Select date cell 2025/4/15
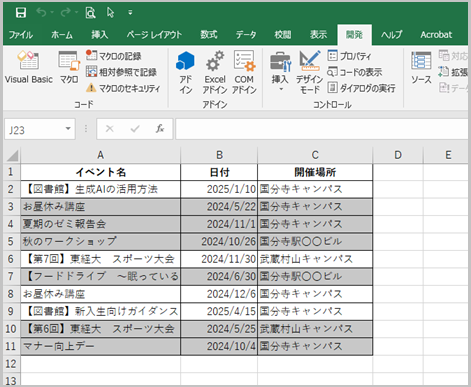The height and width of the screenshot is (387, 471). pyautogui.click(x=219, y=311)
